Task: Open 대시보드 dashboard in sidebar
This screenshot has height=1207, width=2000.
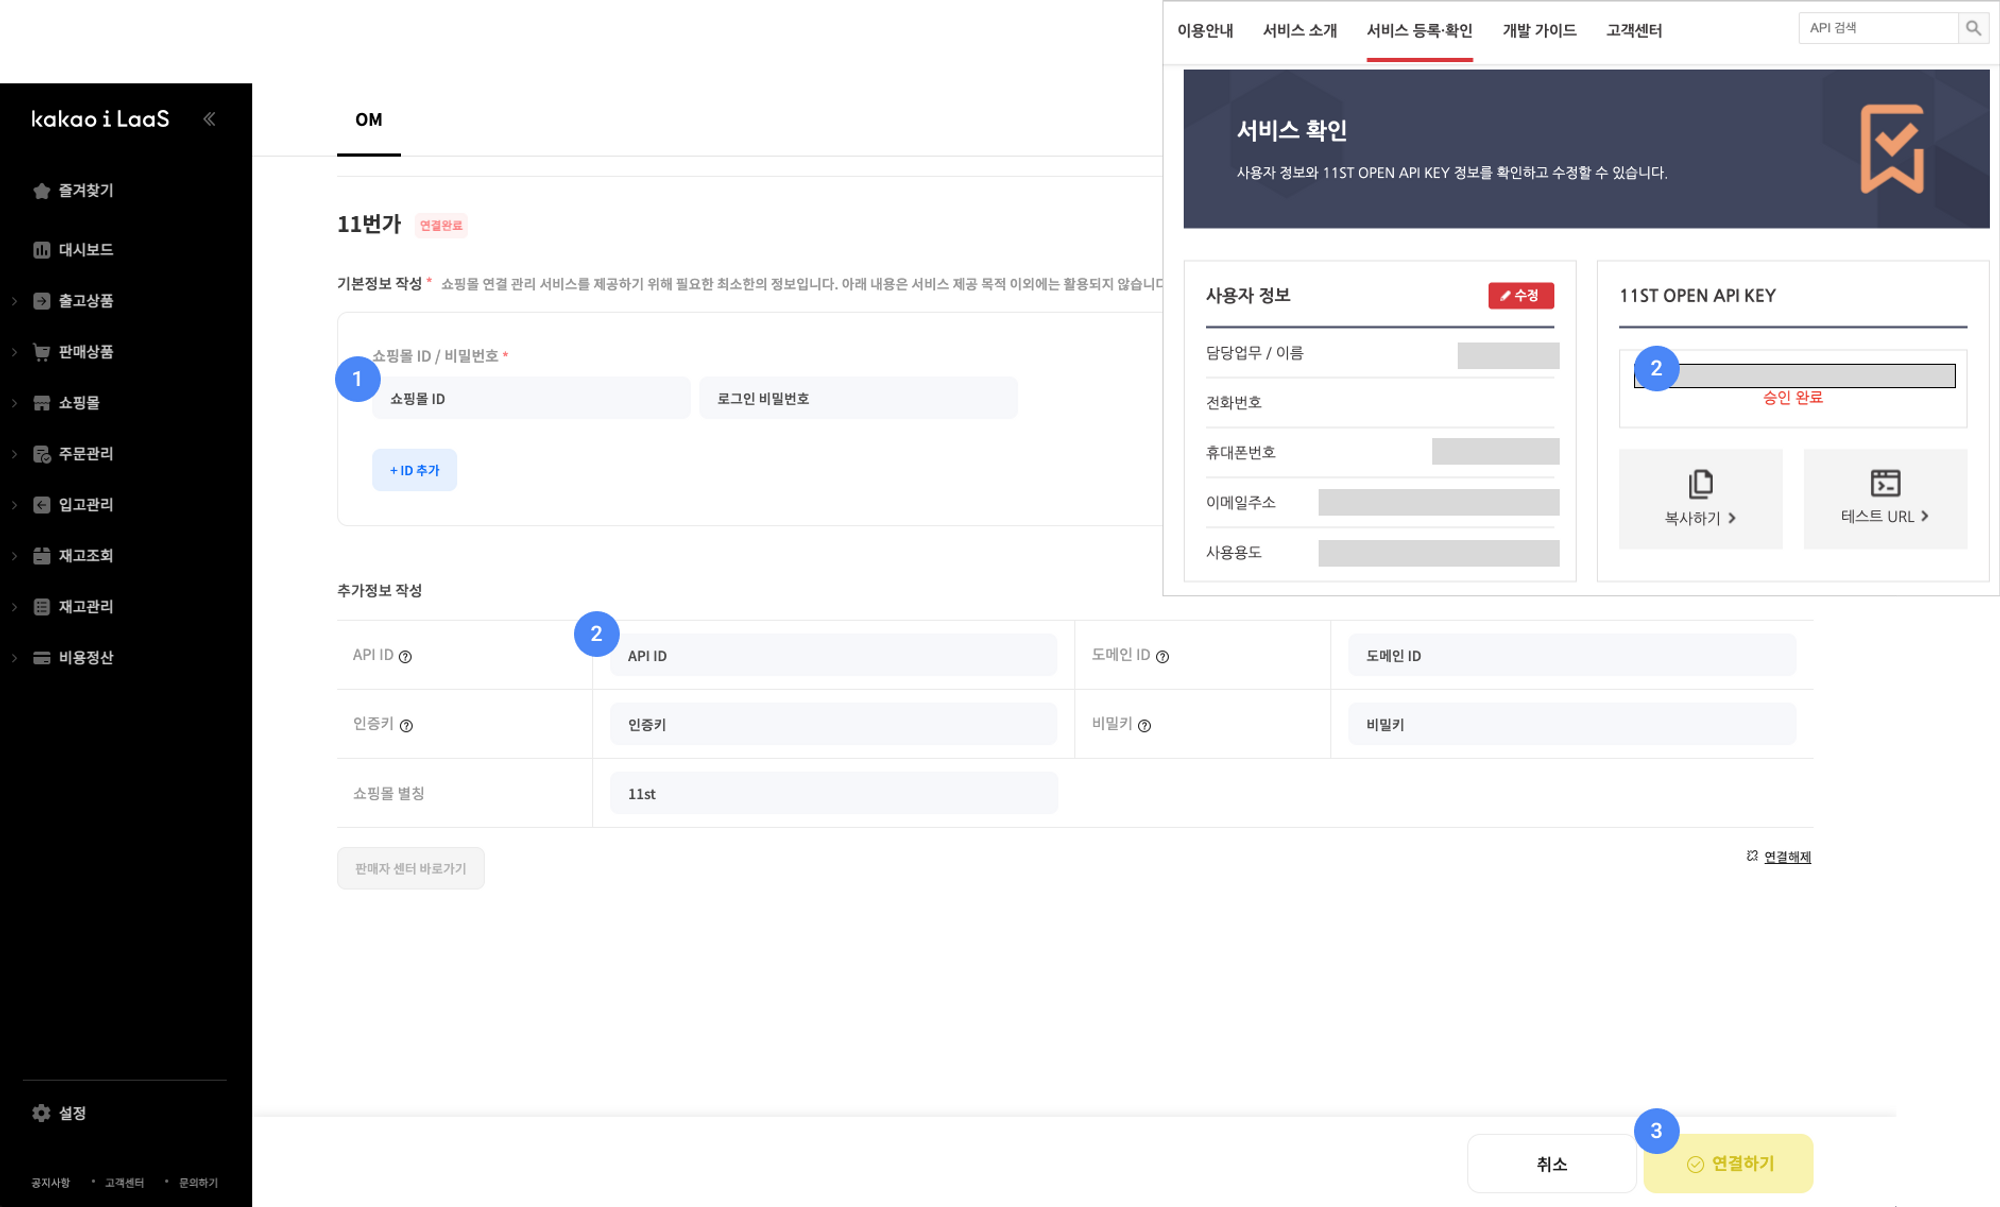Action: point(84,250)
